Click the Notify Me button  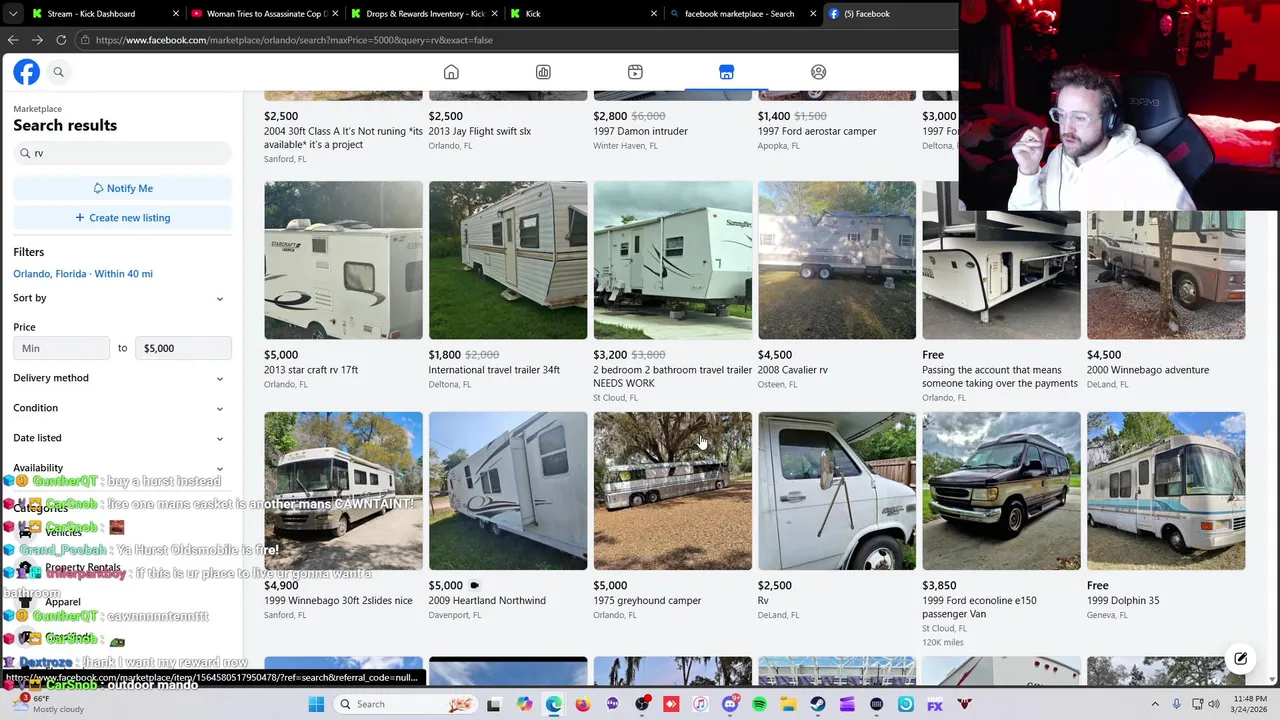122,188
